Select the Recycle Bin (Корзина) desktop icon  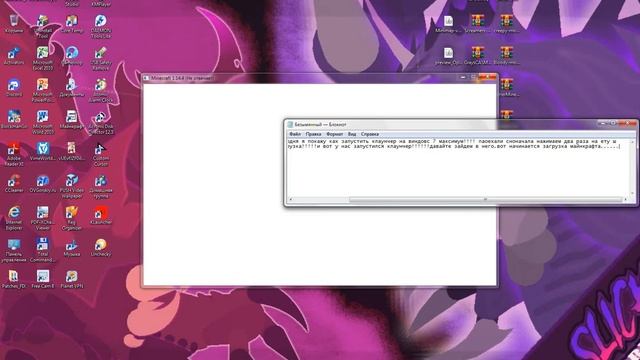(13, 24)
